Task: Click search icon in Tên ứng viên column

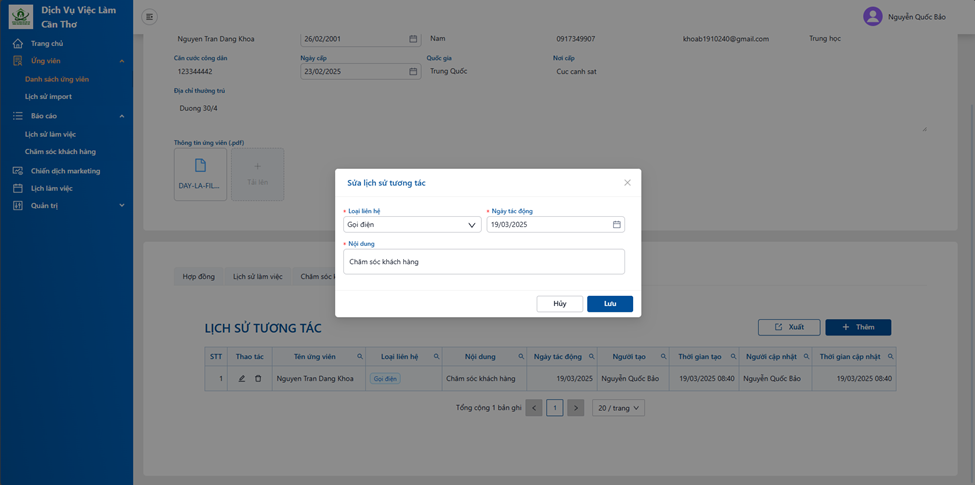Action: coord(360,357)
